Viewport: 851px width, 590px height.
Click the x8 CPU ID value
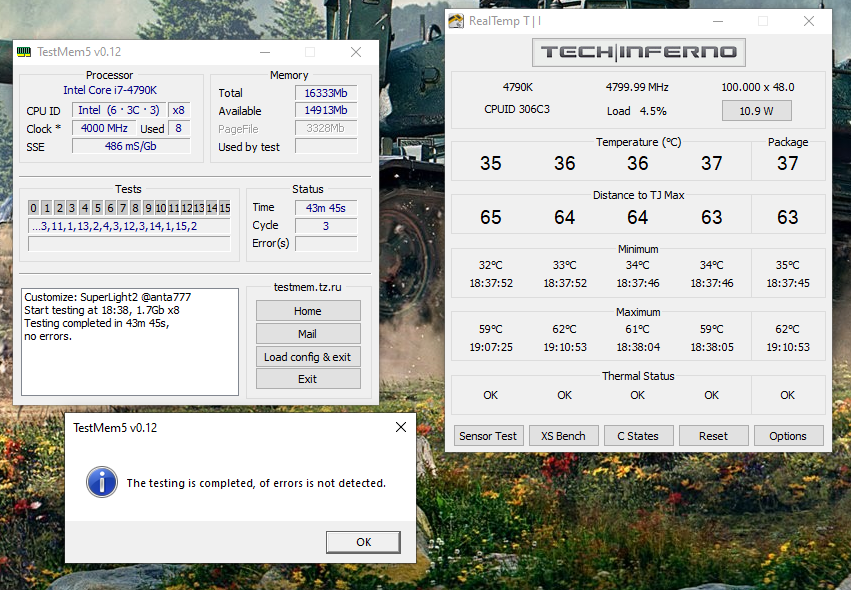179,110
